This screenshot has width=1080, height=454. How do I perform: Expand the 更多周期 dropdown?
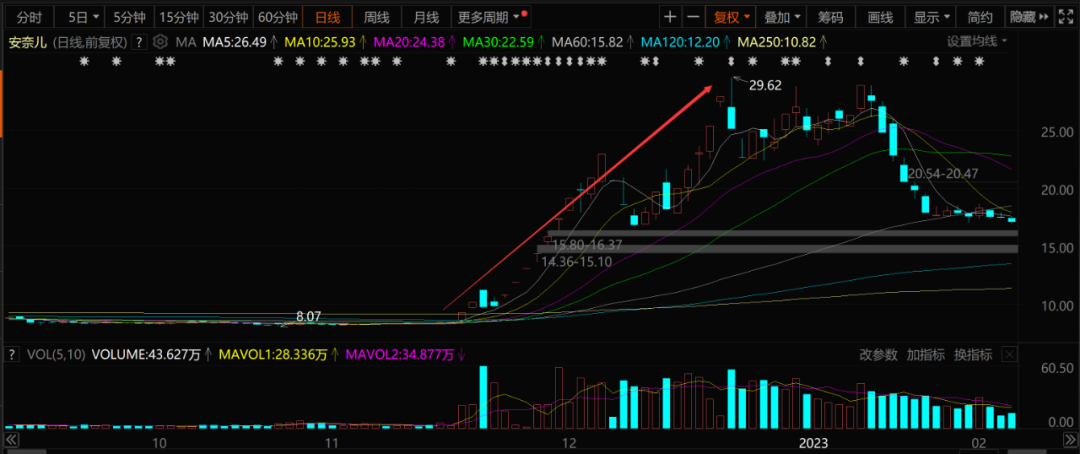point(492,16)
